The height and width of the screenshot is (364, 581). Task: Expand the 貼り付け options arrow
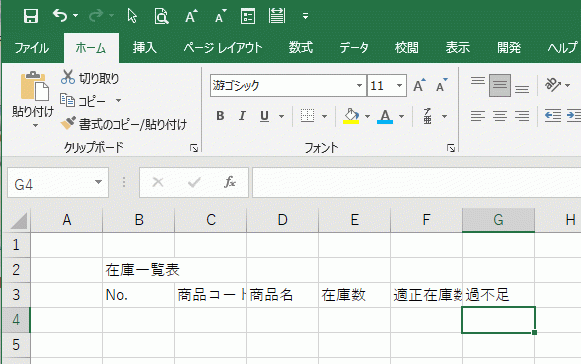pyautogui.click(x=35, y=126)
